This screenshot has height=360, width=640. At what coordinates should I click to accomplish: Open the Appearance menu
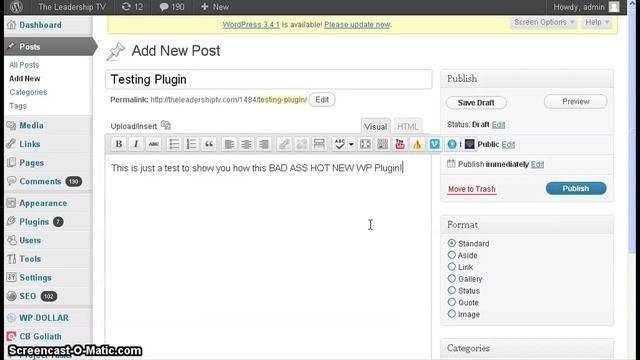43,203
